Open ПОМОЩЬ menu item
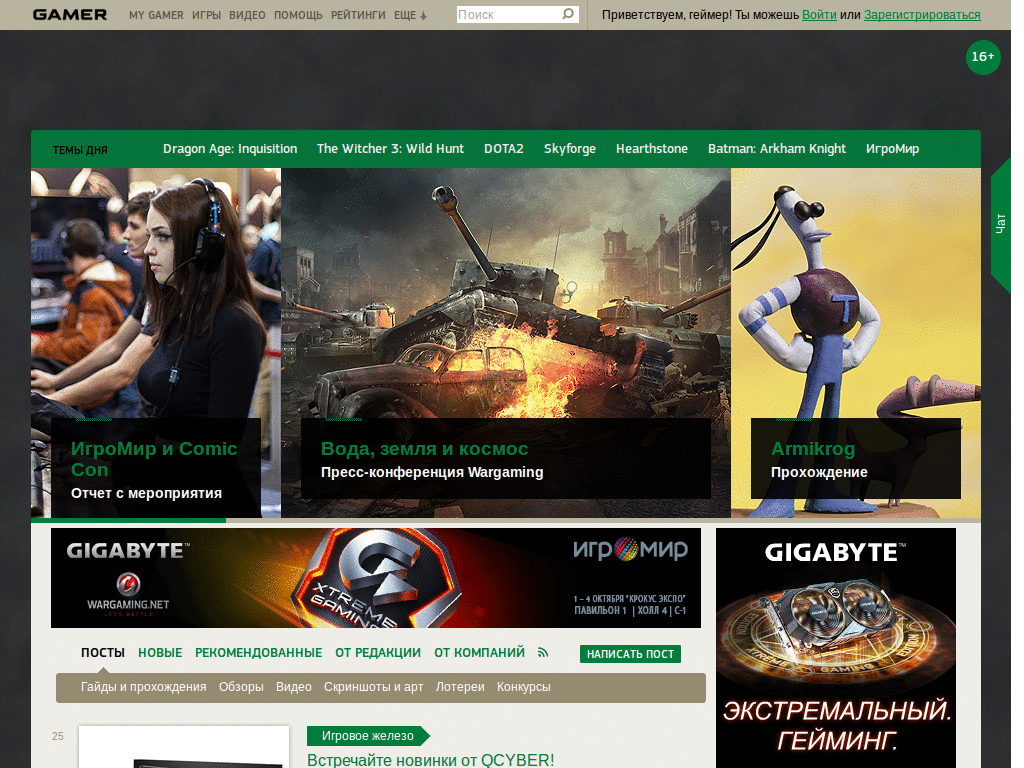This screenshot has height=768, width=1024. point(298,15)
